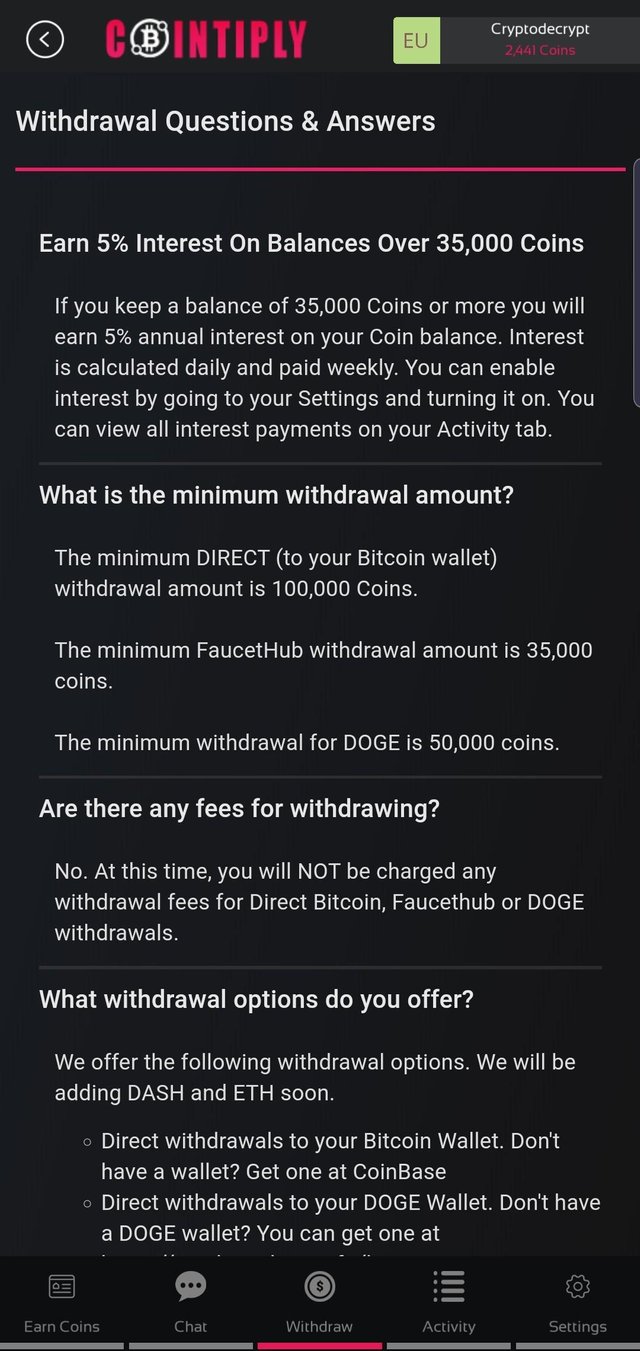Open the Earn Coins icon
Image resolution: width=640 pixels, height=1351 pixels.
click(62, 1287)
